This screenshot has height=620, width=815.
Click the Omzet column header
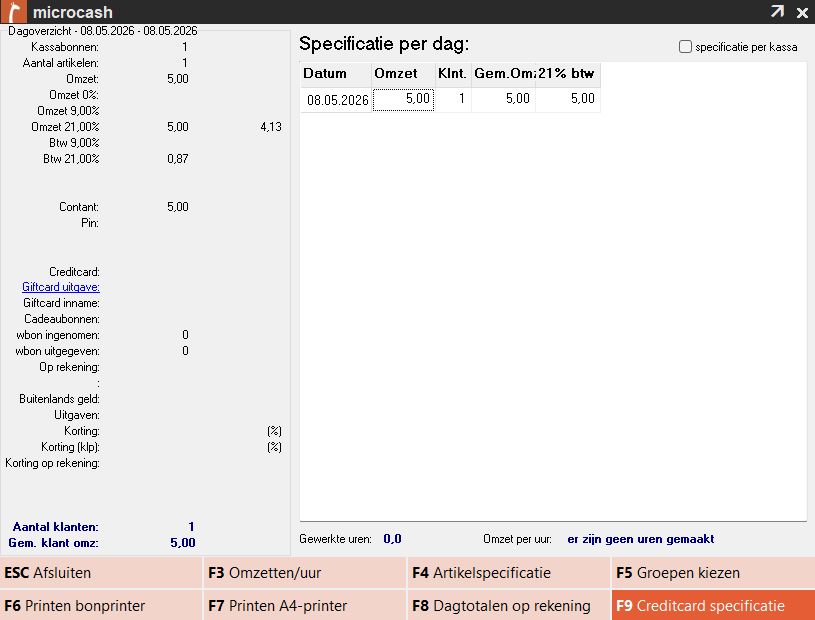[403, 74]
